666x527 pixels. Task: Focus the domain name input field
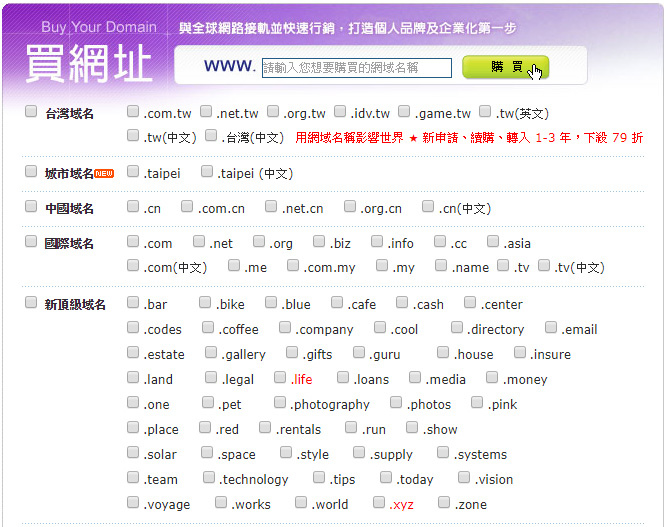[x=356, y=68]
